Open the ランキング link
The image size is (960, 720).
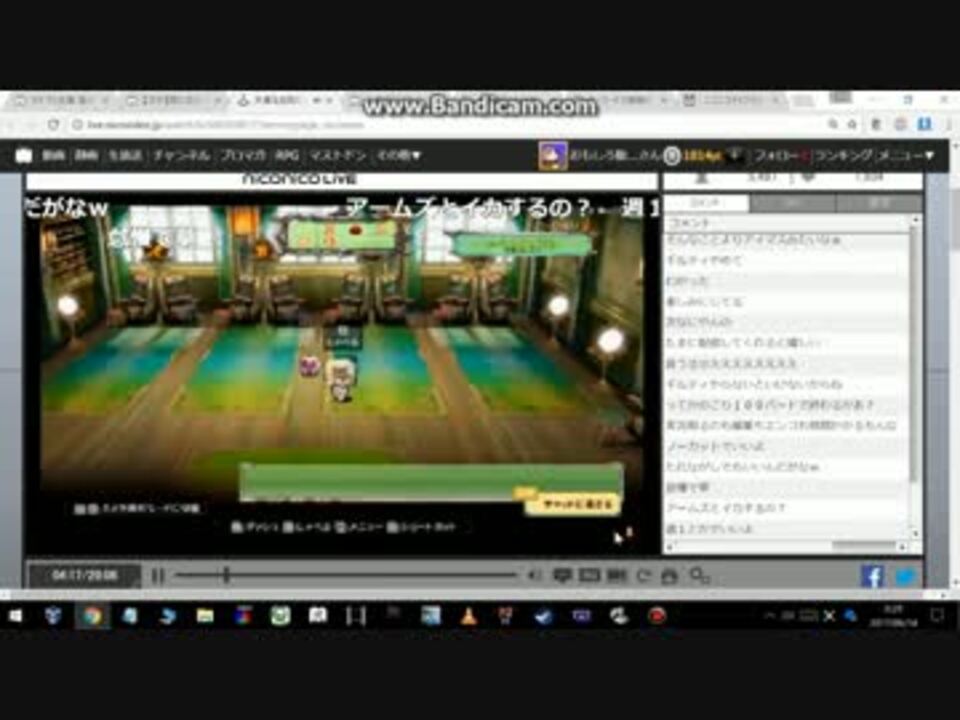tap(843, 156)
